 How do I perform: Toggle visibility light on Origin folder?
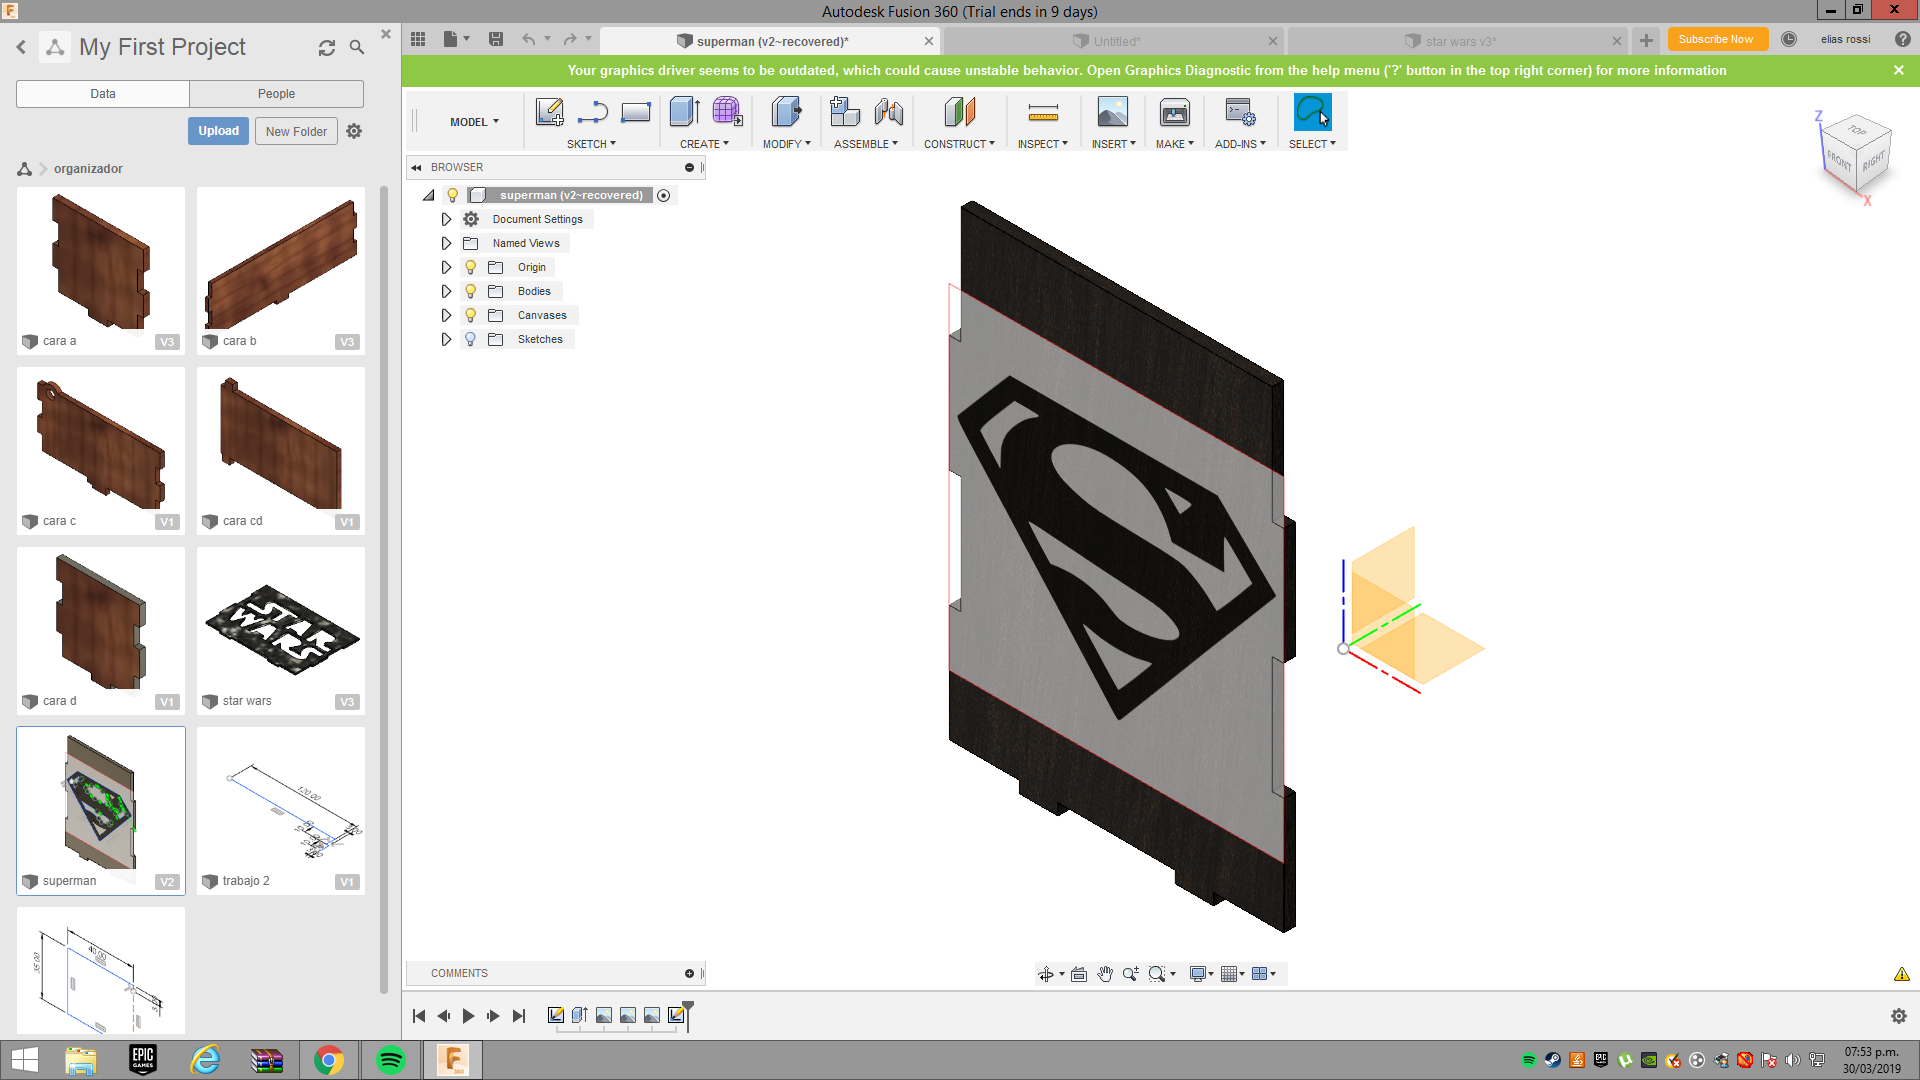click(471, 266)
